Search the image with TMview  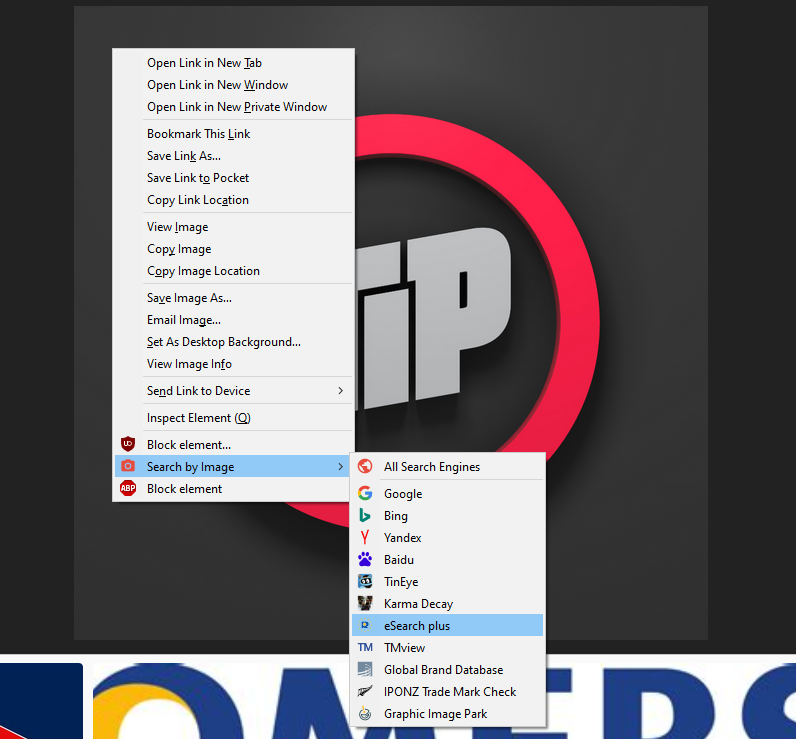click(447, 648)
